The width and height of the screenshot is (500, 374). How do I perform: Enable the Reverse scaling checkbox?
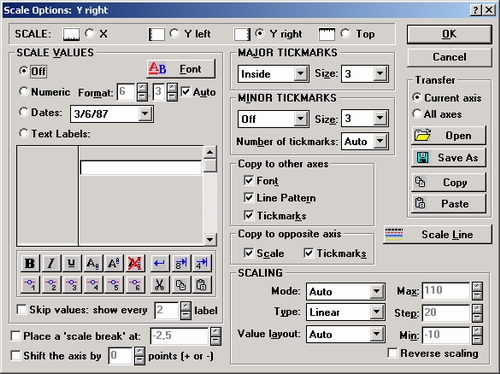393,353
